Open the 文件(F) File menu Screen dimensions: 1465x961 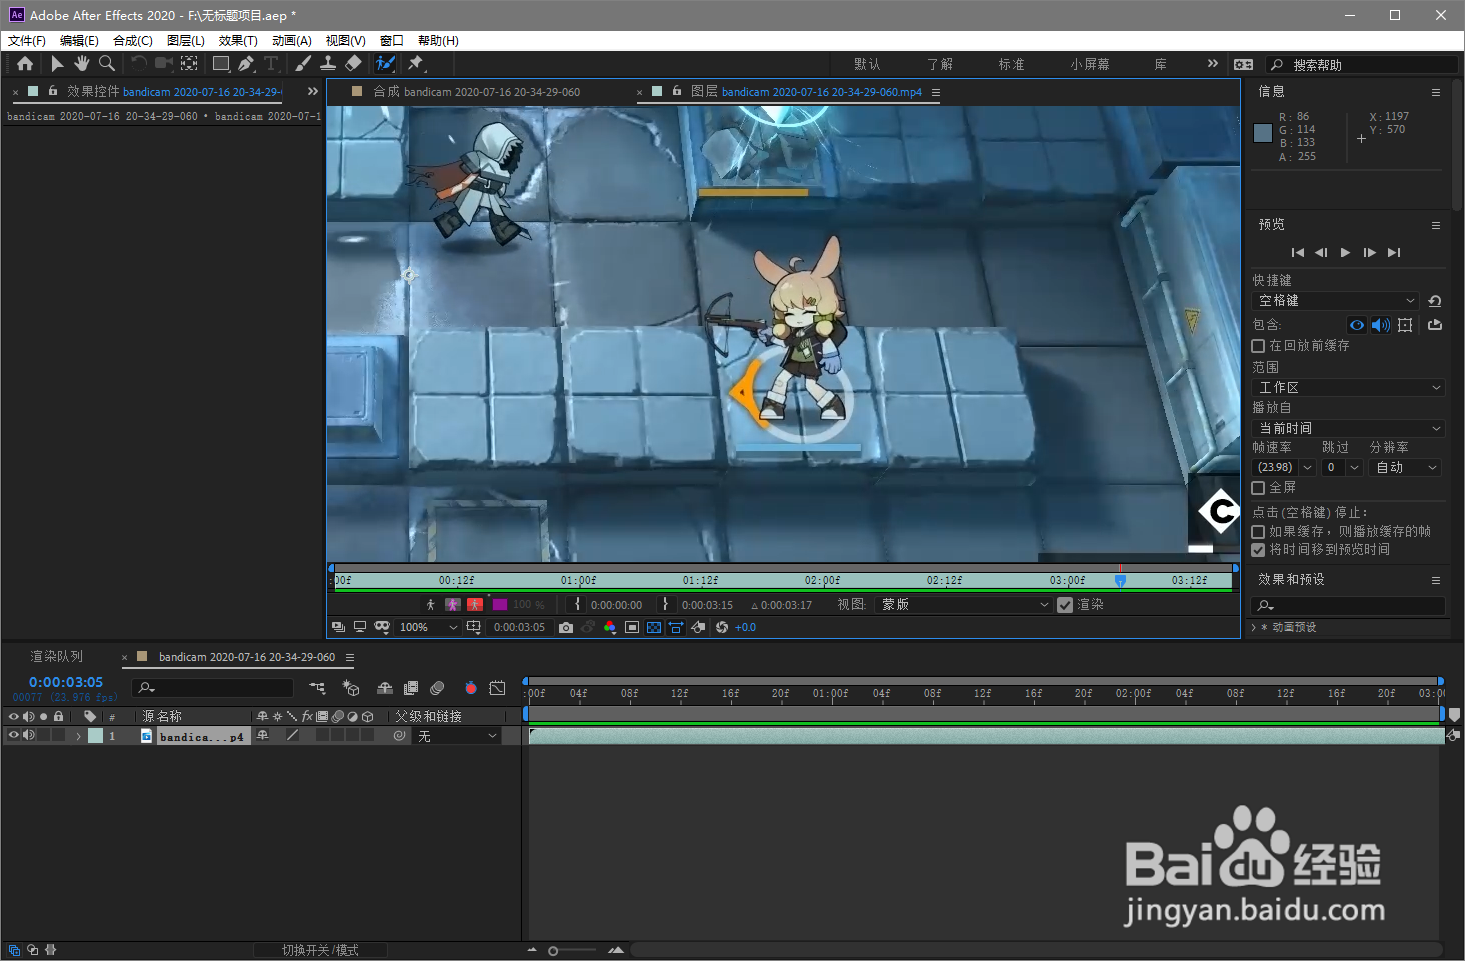pyautogui.click(x=27, y=41)
